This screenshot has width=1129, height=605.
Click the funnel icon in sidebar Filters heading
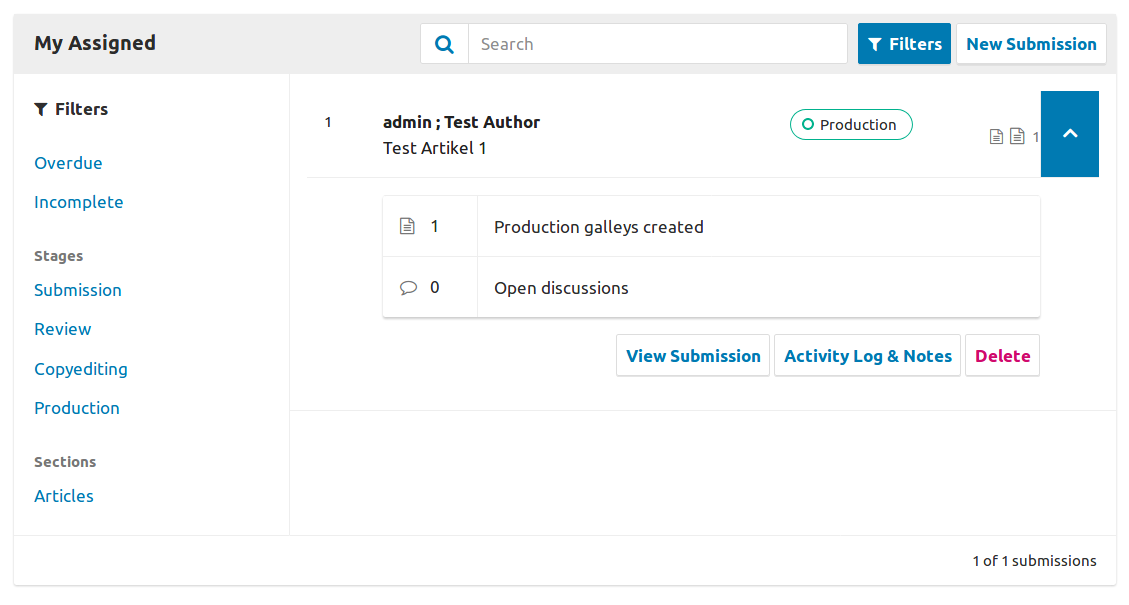[41, 109]
